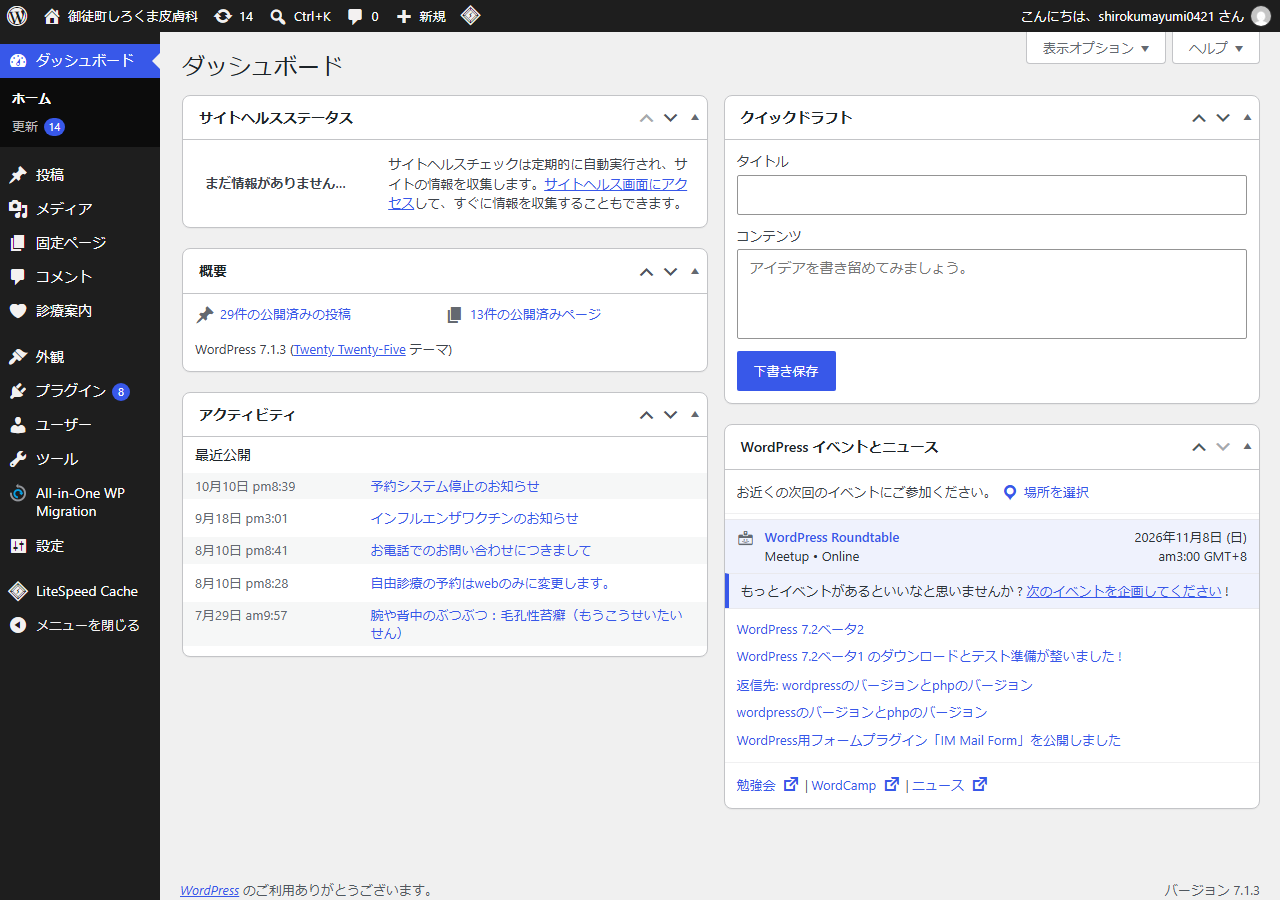Open プラグイン in the sidebar
1280x900 pixels.
click(x=80, y=391)
